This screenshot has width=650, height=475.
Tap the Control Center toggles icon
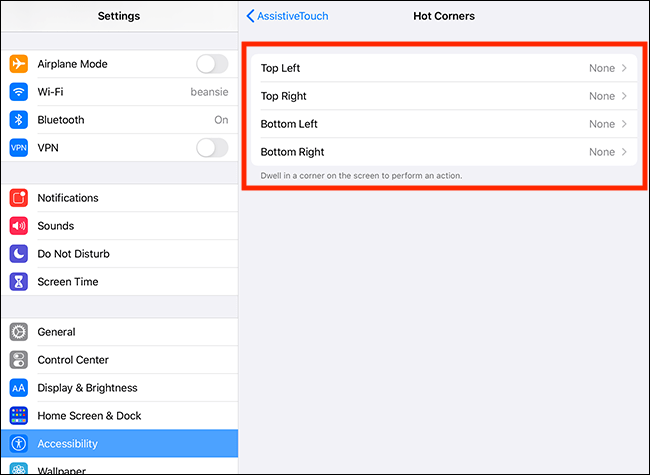pos(19,360)
